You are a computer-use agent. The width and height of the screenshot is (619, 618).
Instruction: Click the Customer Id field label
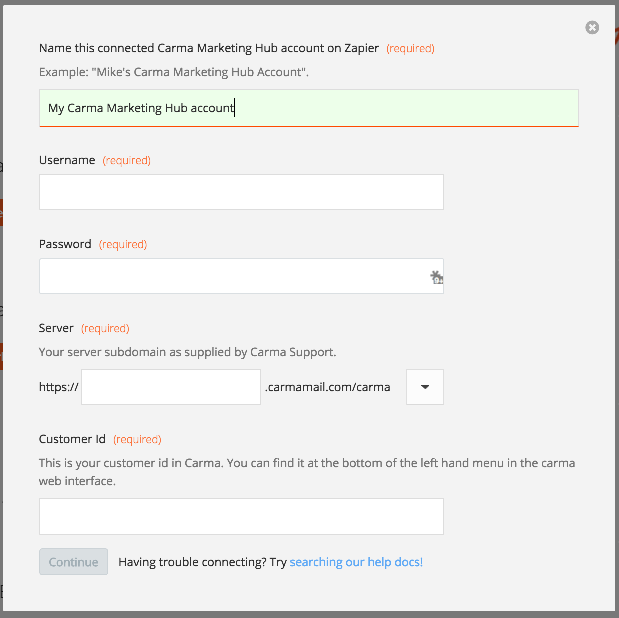pos(72,439)
